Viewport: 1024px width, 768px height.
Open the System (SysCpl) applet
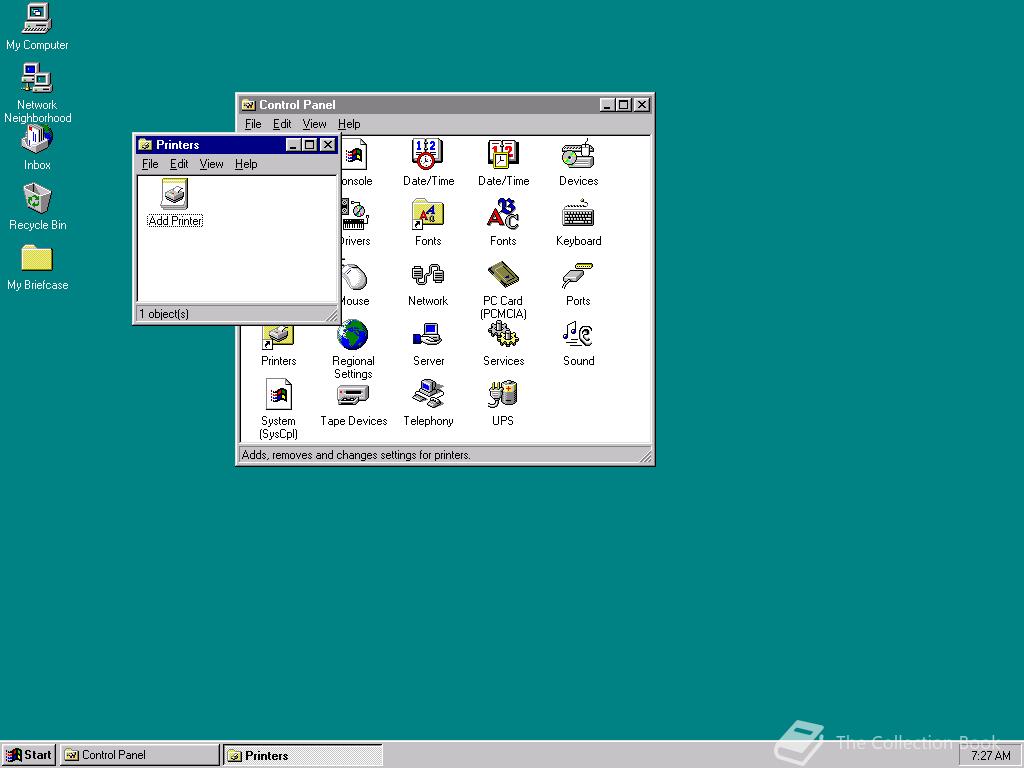(x=279, y=409)
